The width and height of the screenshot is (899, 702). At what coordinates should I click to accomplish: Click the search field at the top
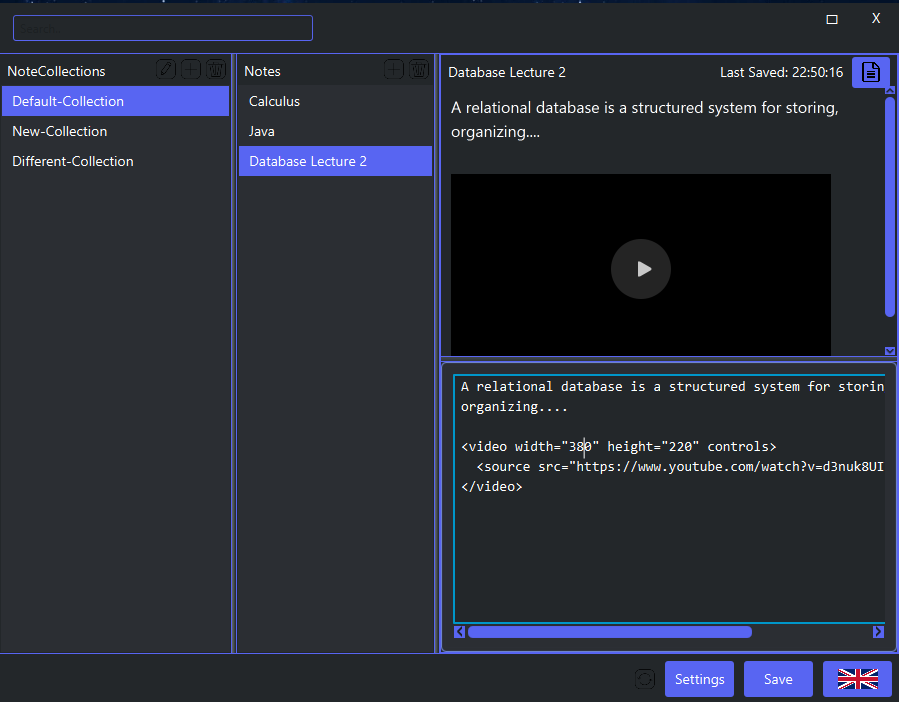point(162,27)
